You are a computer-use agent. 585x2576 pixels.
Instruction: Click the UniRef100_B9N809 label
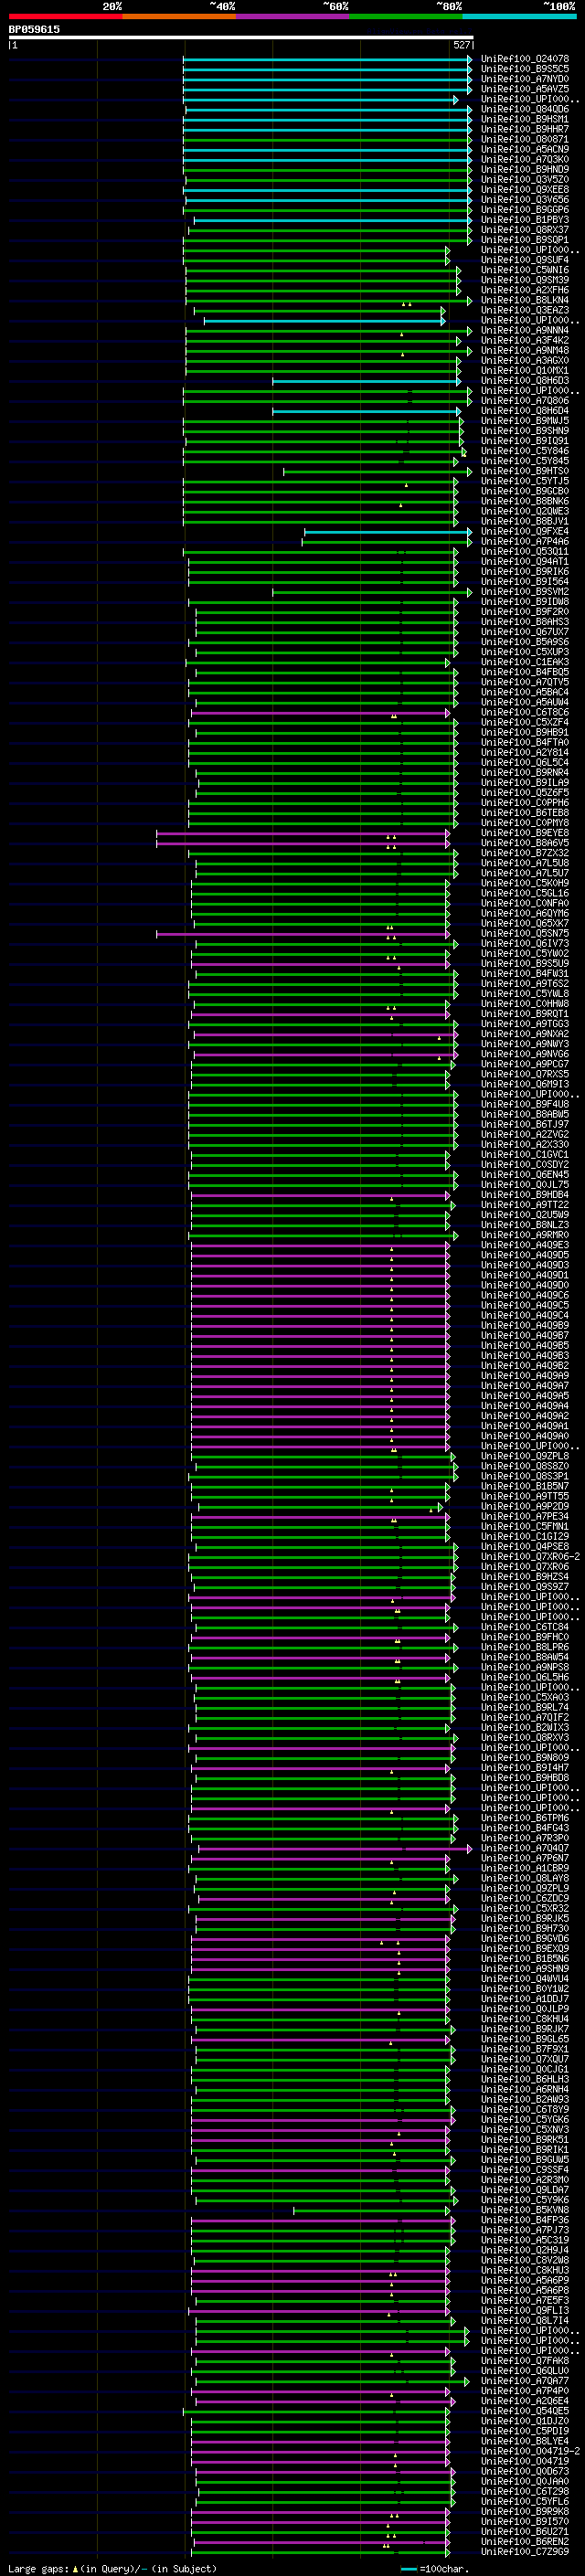coord(525,1758)
